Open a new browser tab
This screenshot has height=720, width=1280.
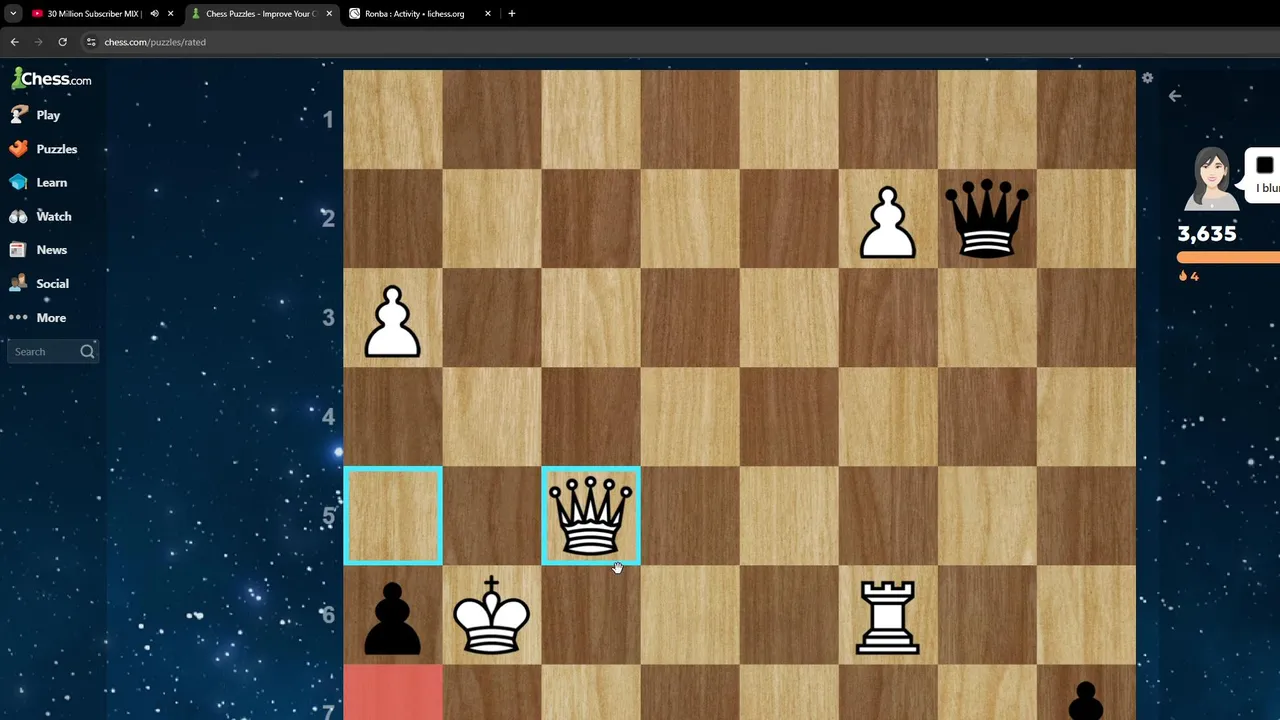(x=512, y=14)
